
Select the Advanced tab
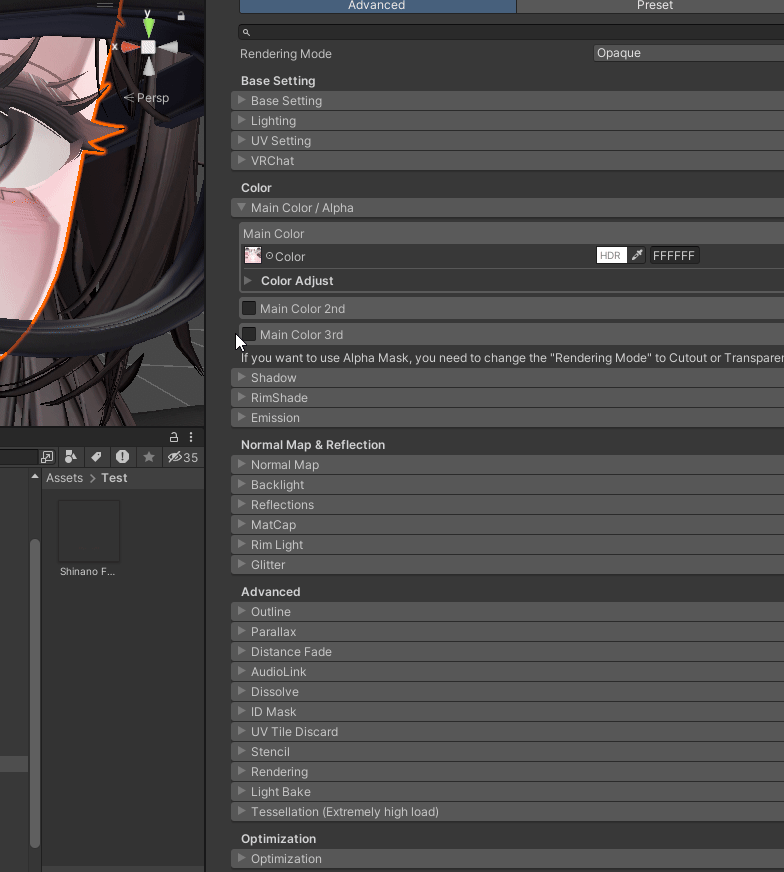click(x=377, y=6)
